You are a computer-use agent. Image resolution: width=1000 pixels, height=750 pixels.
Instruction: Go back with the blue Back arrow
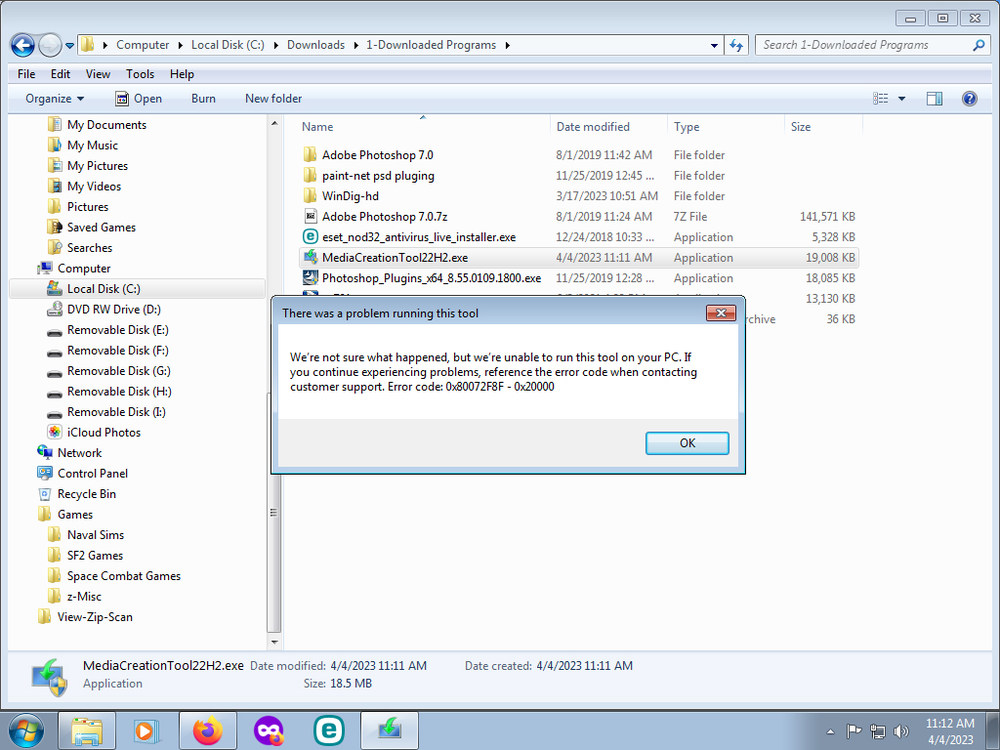23,45
